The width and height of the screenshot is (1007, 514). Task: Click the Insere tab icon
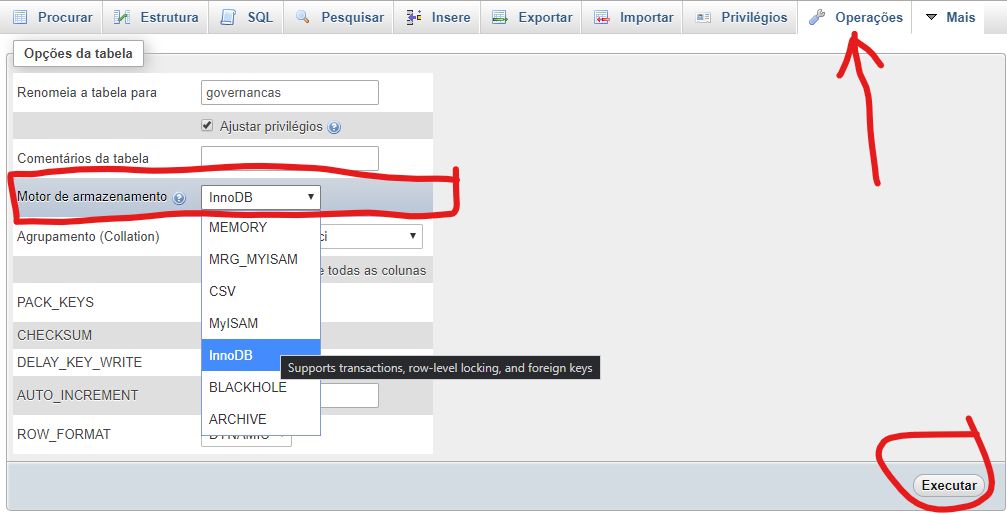414,17
